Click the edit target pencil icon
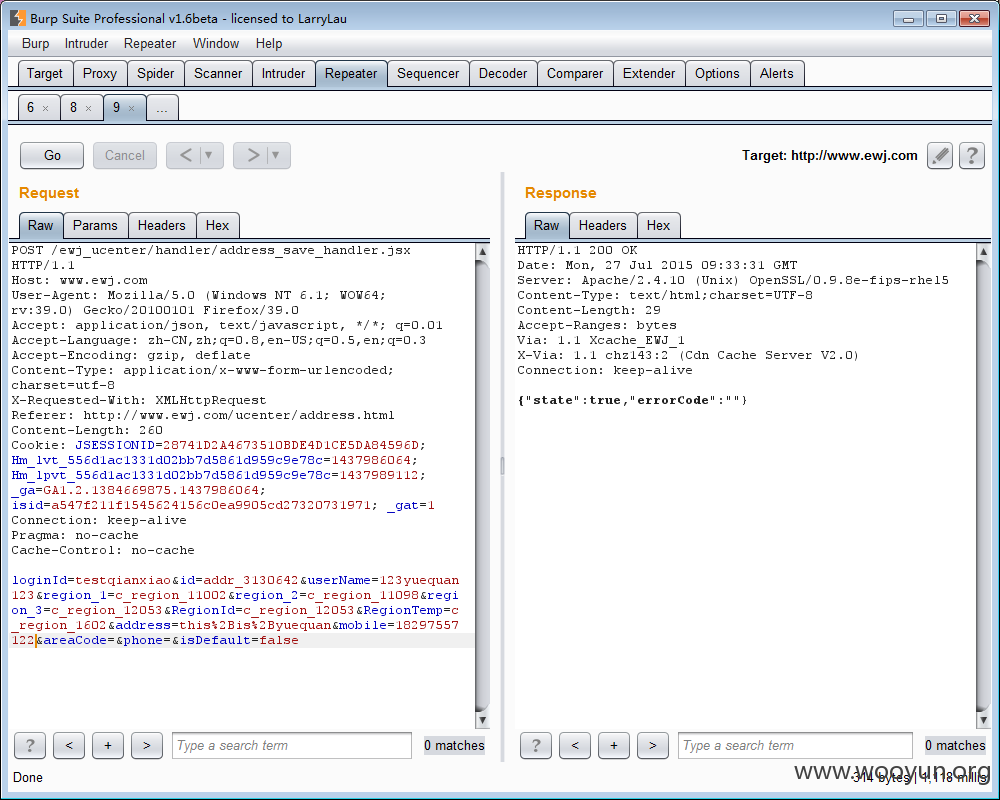Image resolution: width=1000 pixels, height=800 pixels. (x=939, y=156)
